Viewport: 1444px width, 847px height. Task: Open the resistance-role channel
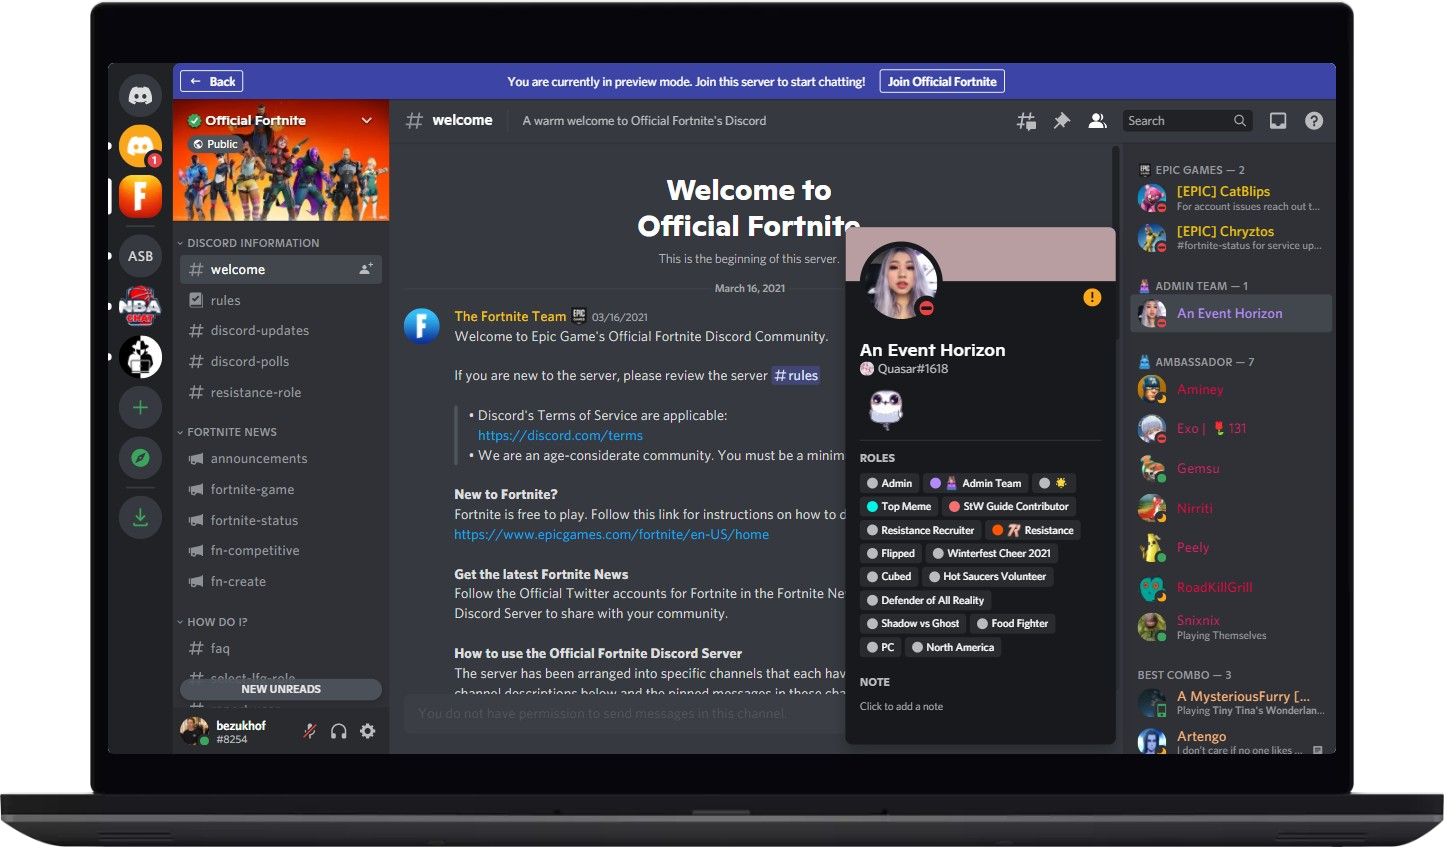pyautogui.click(x=281, y=393)
